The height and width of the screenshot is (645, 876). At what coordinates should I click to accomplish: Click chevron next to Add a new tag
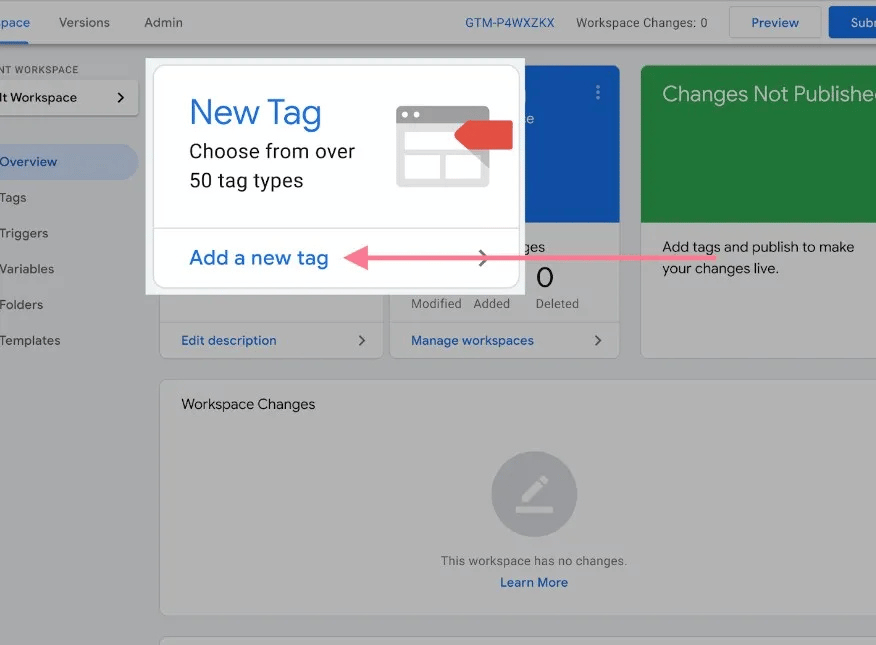pos(483,258)
